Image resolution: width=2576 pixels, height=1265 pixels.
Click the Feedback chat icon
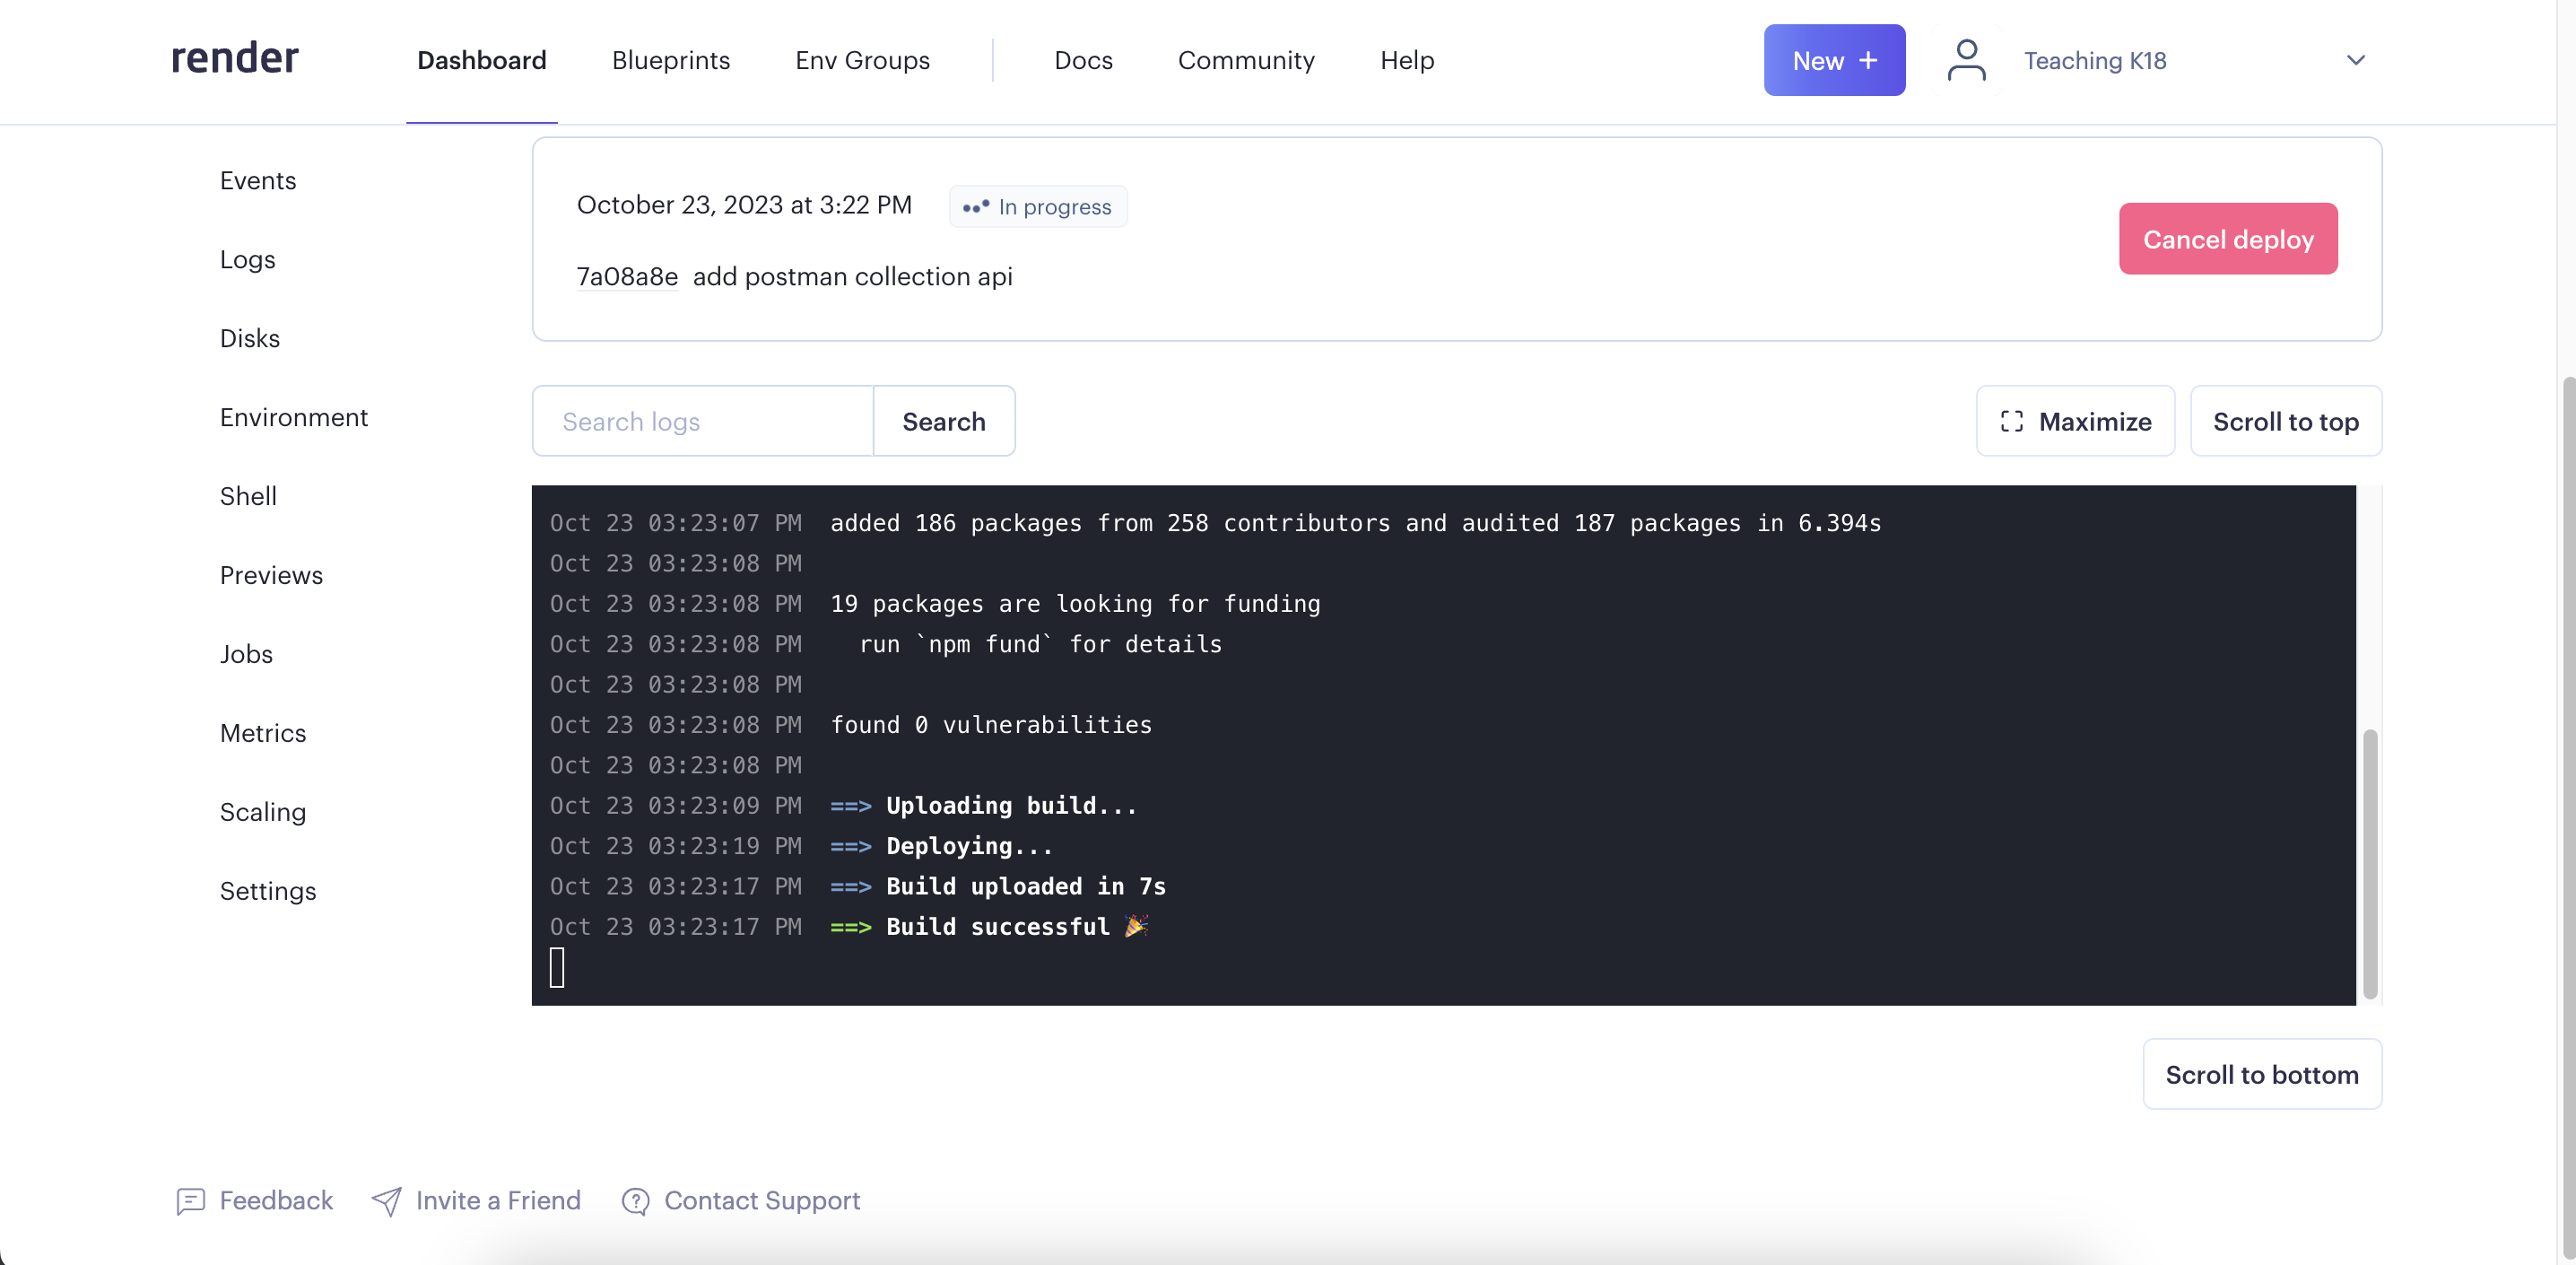[x=190, y=1201]
